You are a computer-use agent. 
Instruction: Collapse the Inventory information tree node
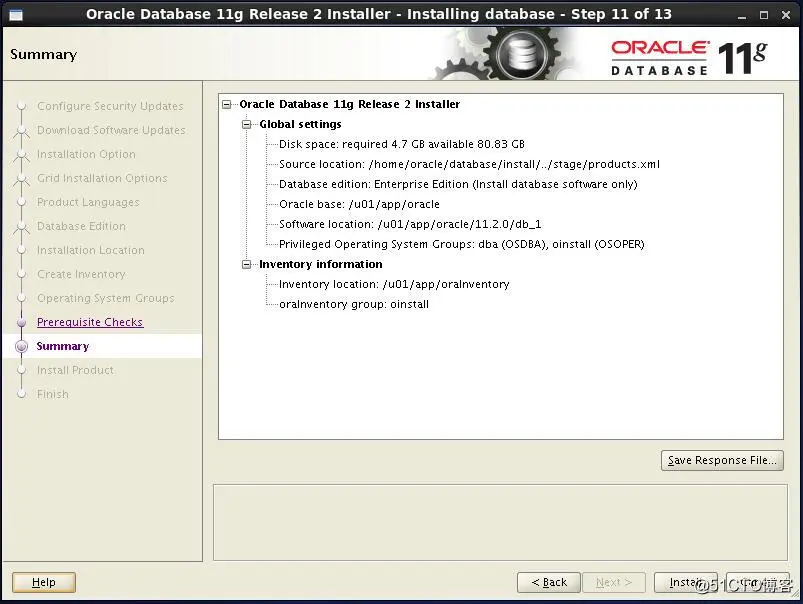(246, 264)
